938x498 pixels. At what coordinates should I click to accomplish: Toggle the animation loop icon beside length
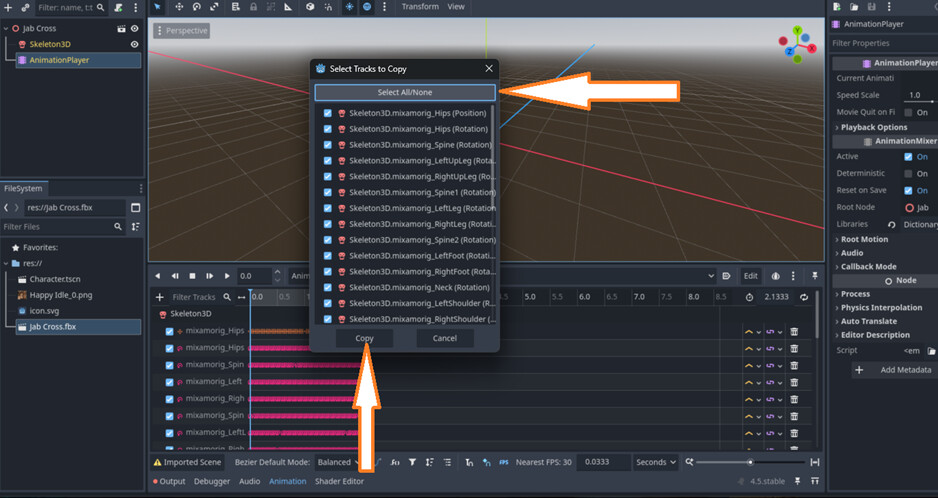coord(803,297)
